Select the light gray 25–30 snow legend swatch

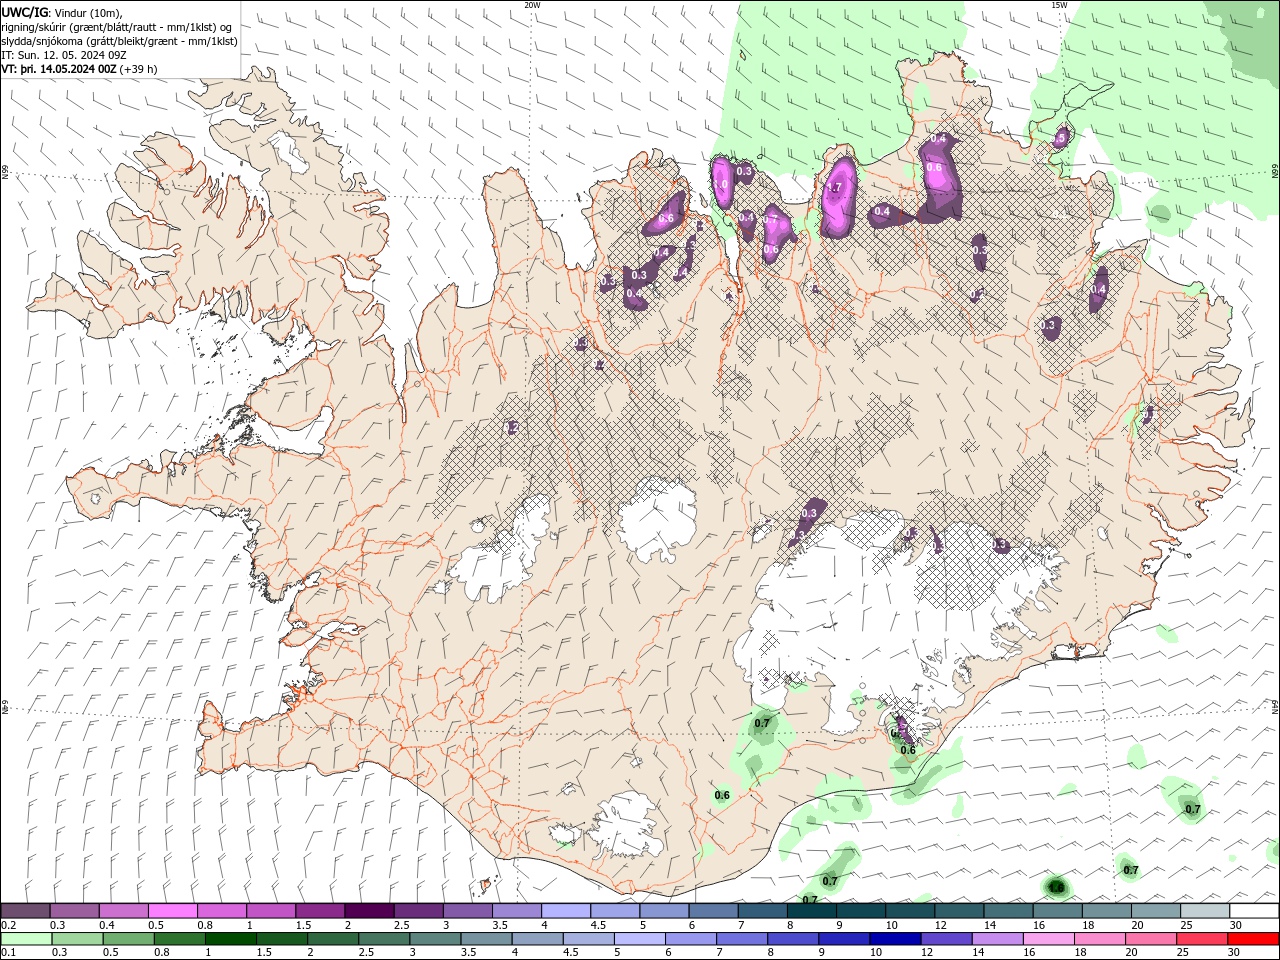pos(1205,911)
